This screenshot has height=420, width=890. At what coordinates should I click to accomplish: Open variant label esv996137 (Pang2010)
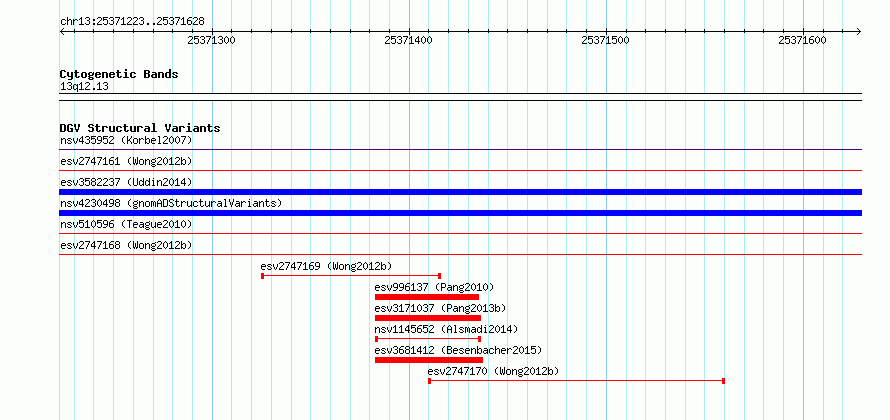tap(434, 287)
